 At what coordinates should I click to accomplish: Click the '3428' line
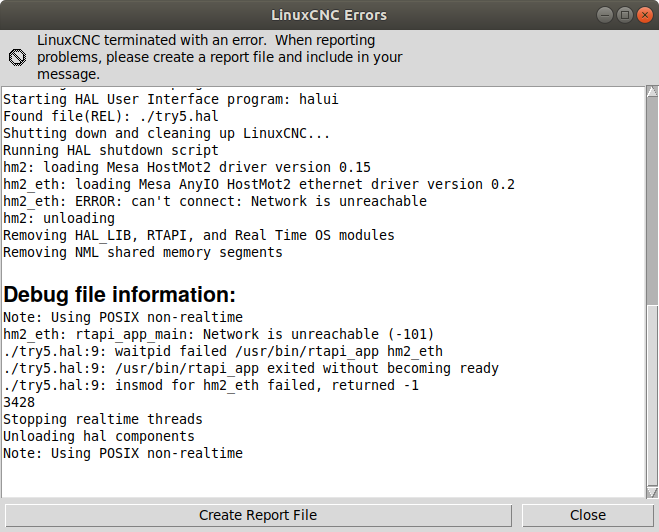point(19,403)
